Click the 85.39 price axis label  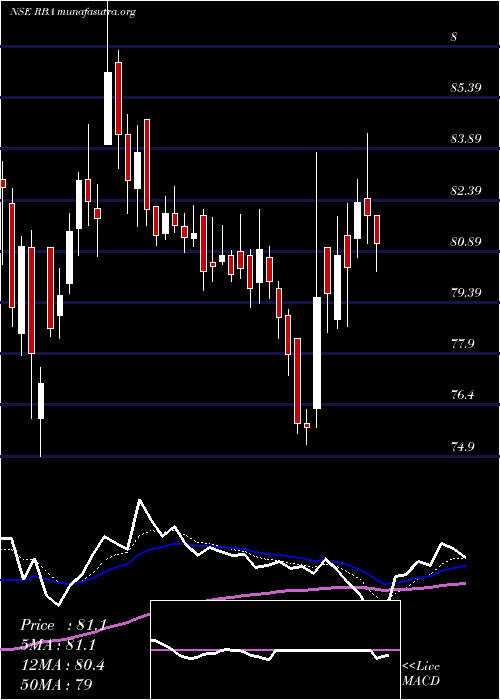point(466,88)
